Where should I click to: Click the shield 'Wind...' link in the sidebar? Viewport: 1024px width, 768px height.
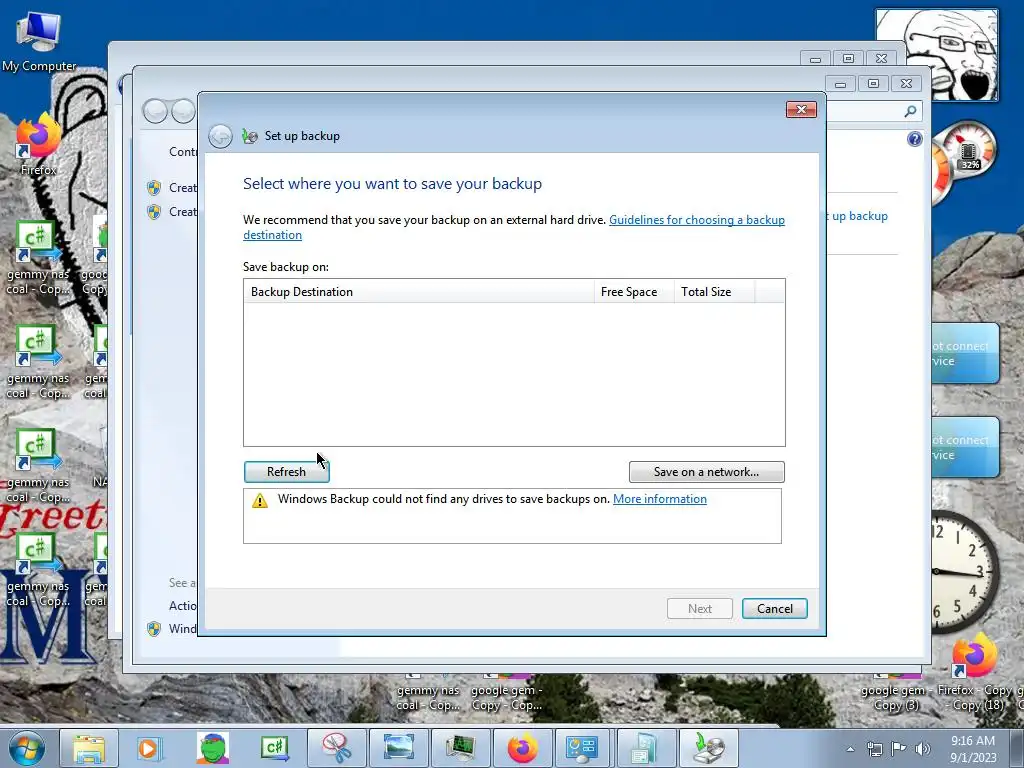coord(182,628)
